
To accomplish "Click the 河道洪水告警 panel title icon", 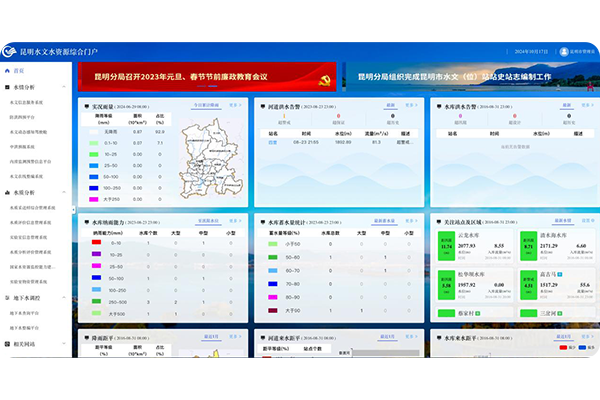I will pyautogui.click(x=262, y=104).
